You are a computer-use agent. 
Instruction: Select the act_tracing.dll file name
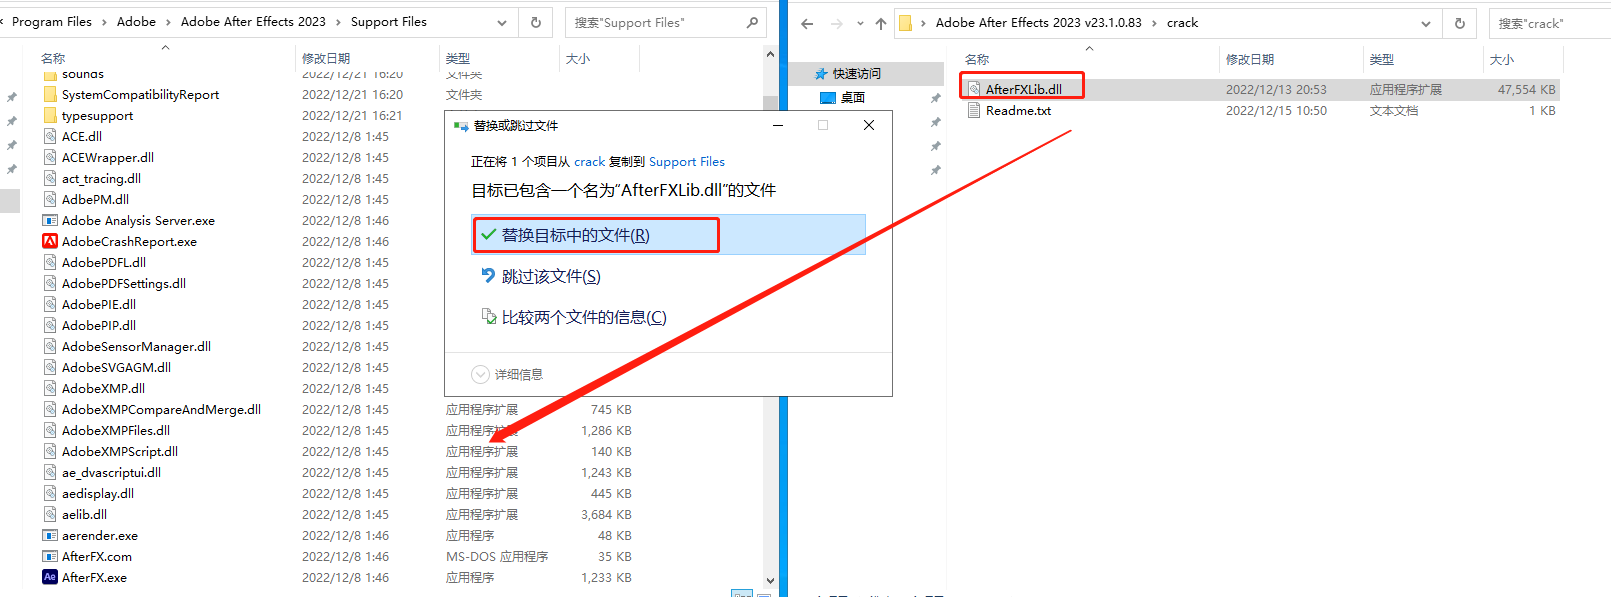pos(101,178)
